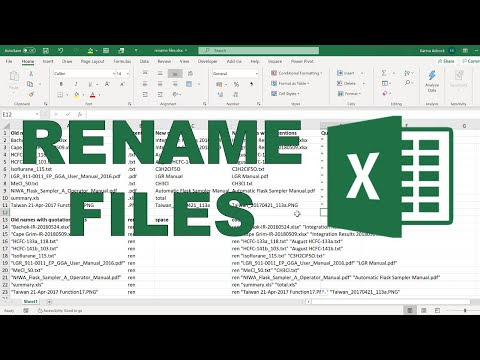
Task: Open the font size dropdown
Action: tap(128, 73)
